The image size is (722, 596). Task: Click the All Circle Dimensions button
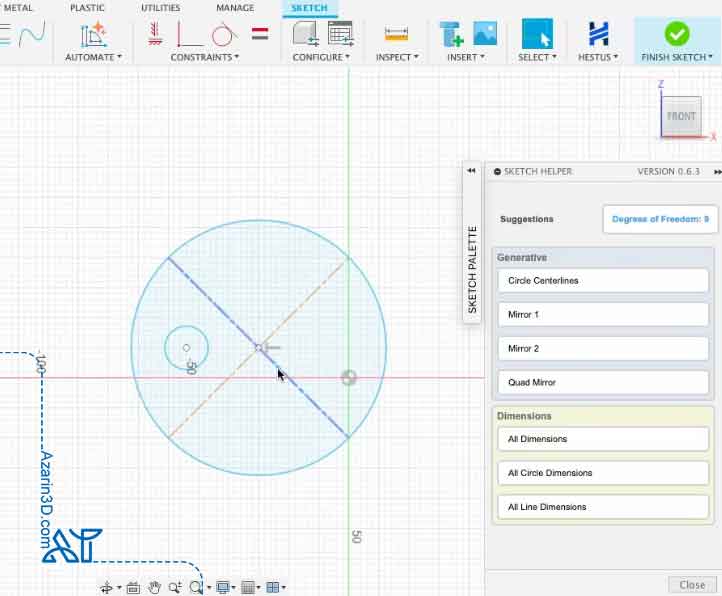(602, 473)
